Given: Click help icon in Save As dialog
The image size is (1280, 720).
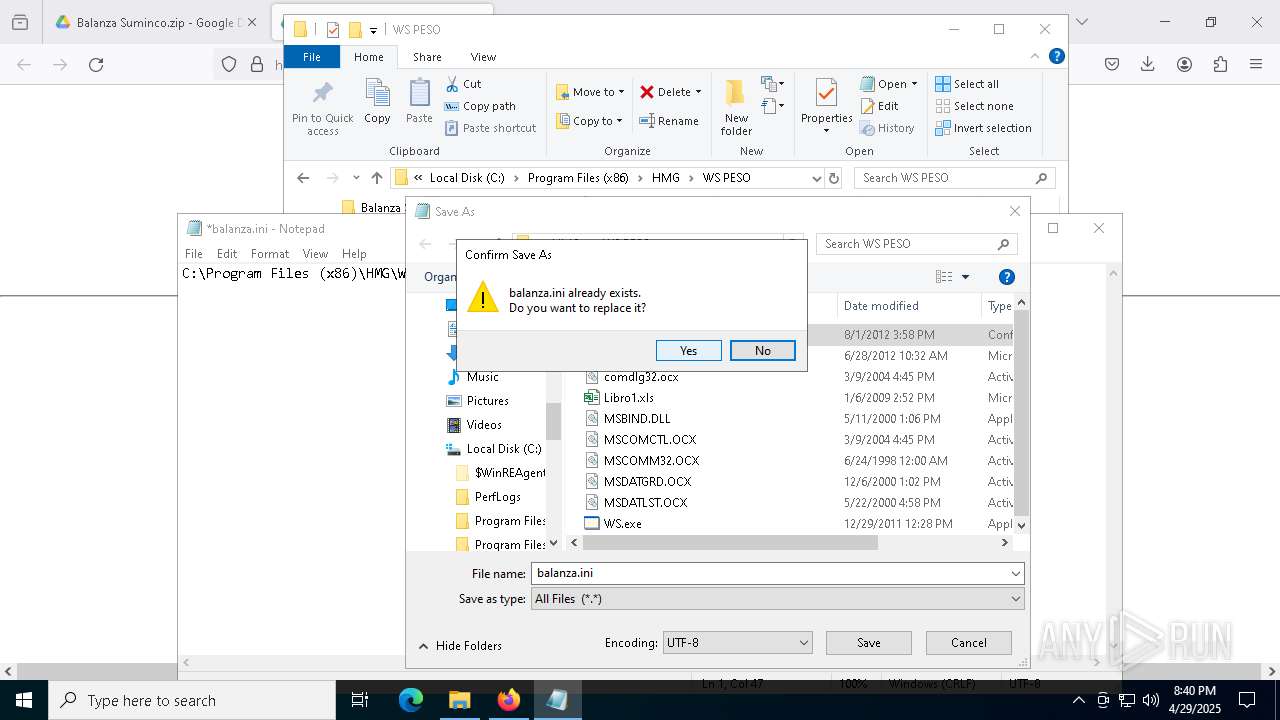Looking at the screenshot, I should (x=1007, y=277).
